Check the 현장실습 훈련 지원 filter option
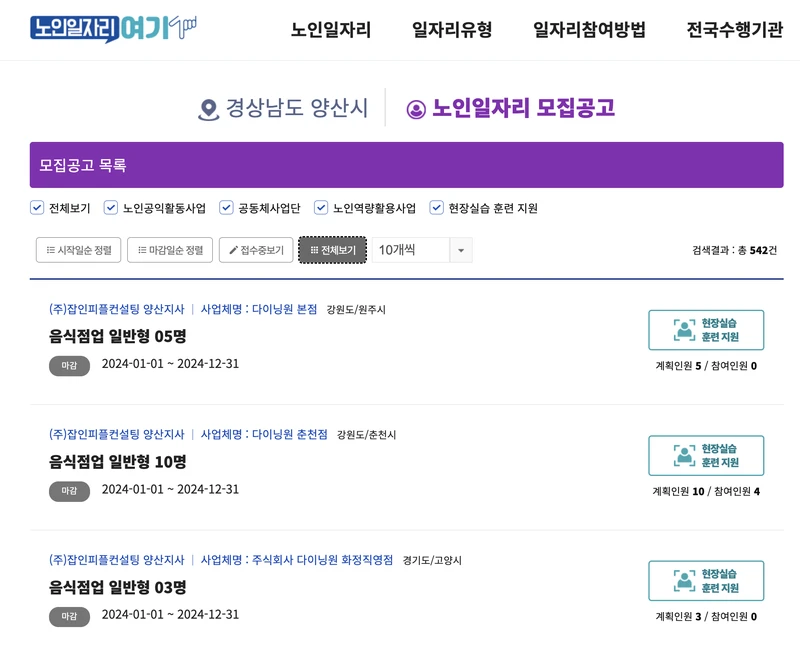Viewport: 800px width, 648px height. 436,207
